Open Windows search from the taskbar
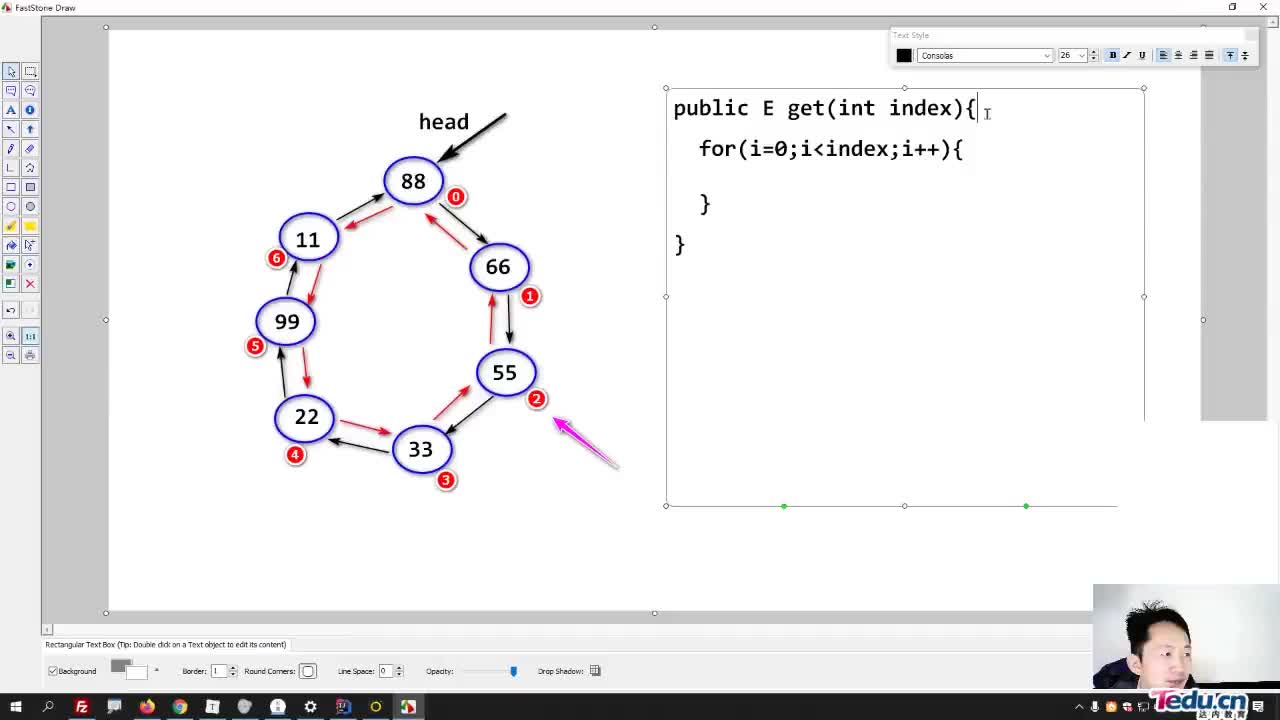This screenshot has height=720, width=1280. tap(48, 707)
